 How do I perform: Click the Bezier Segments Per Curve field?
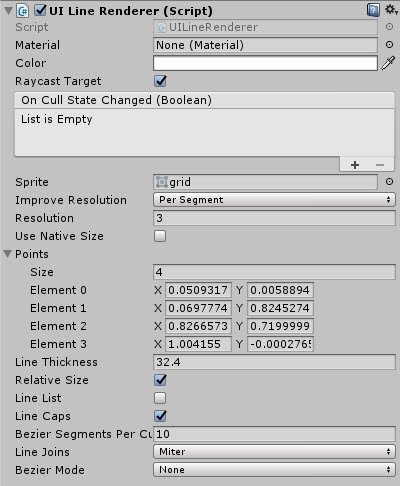[274, 434]
